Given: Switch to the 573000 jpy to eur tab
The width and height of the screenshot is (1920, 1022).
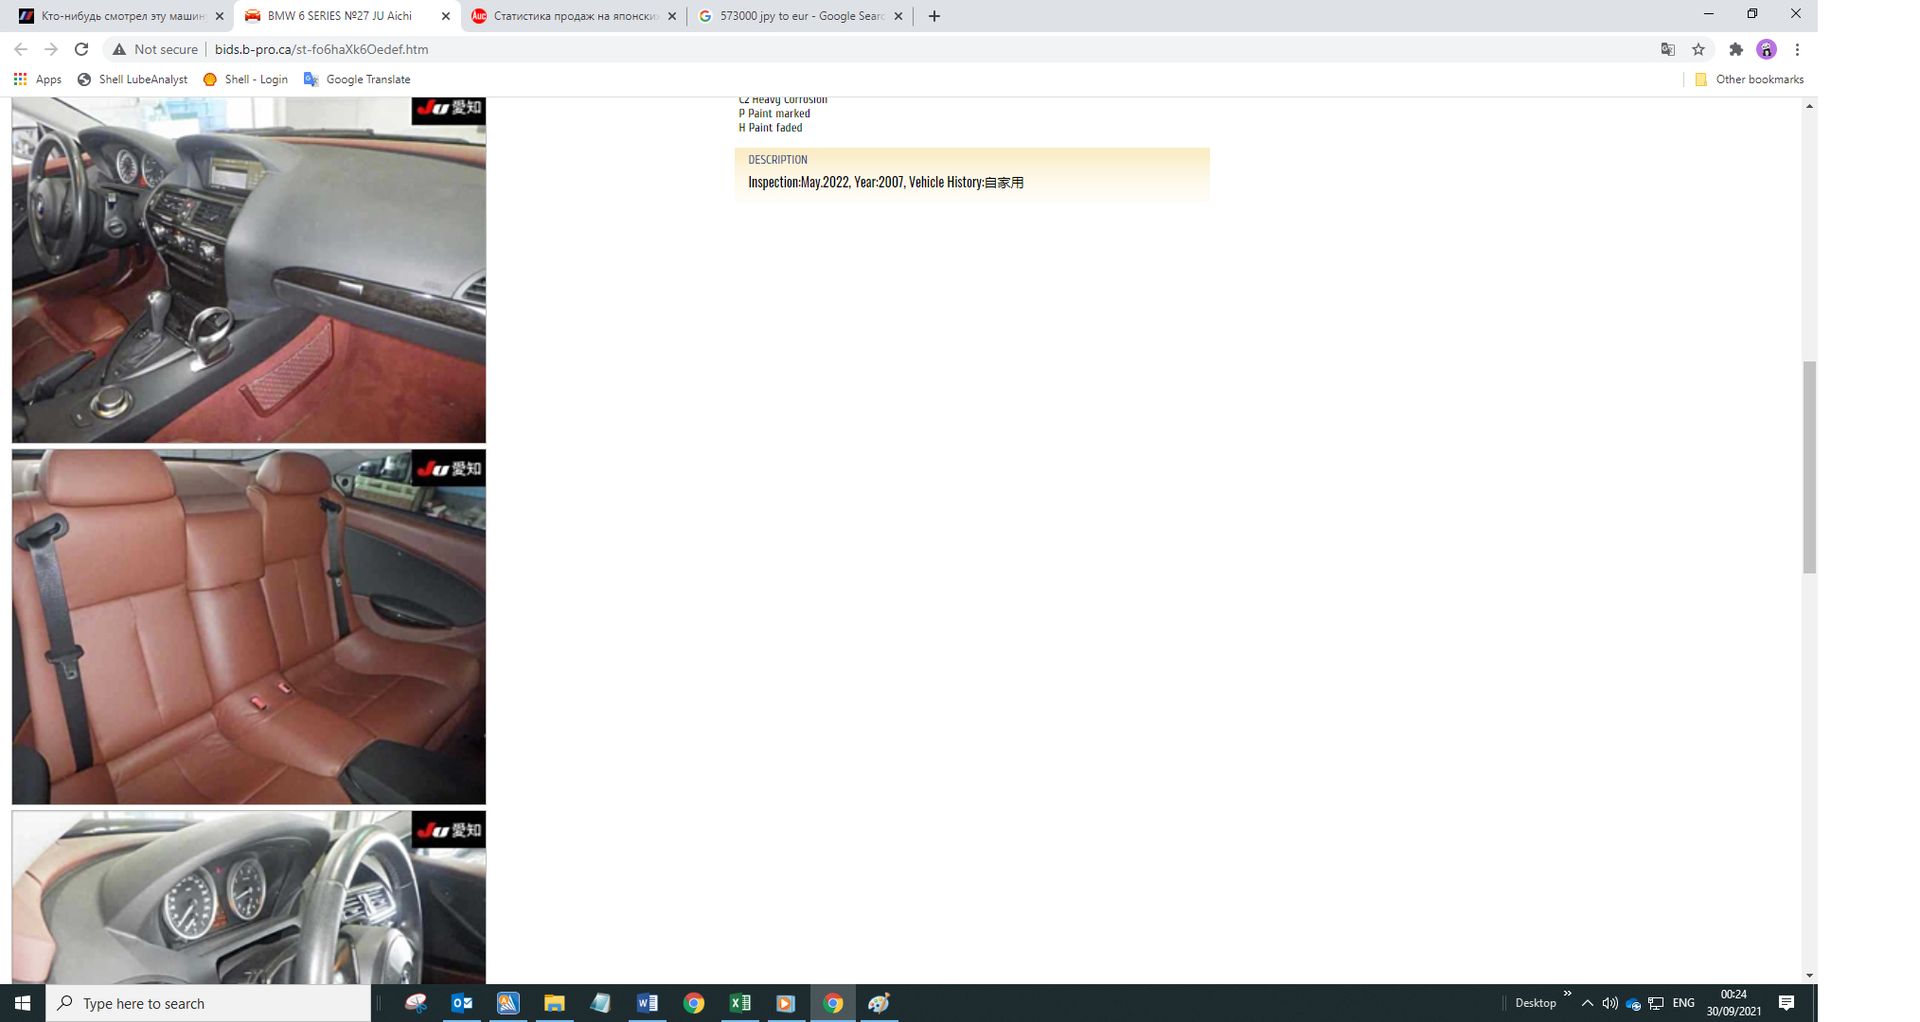Looking at the screenshot, I should (800, 16).
